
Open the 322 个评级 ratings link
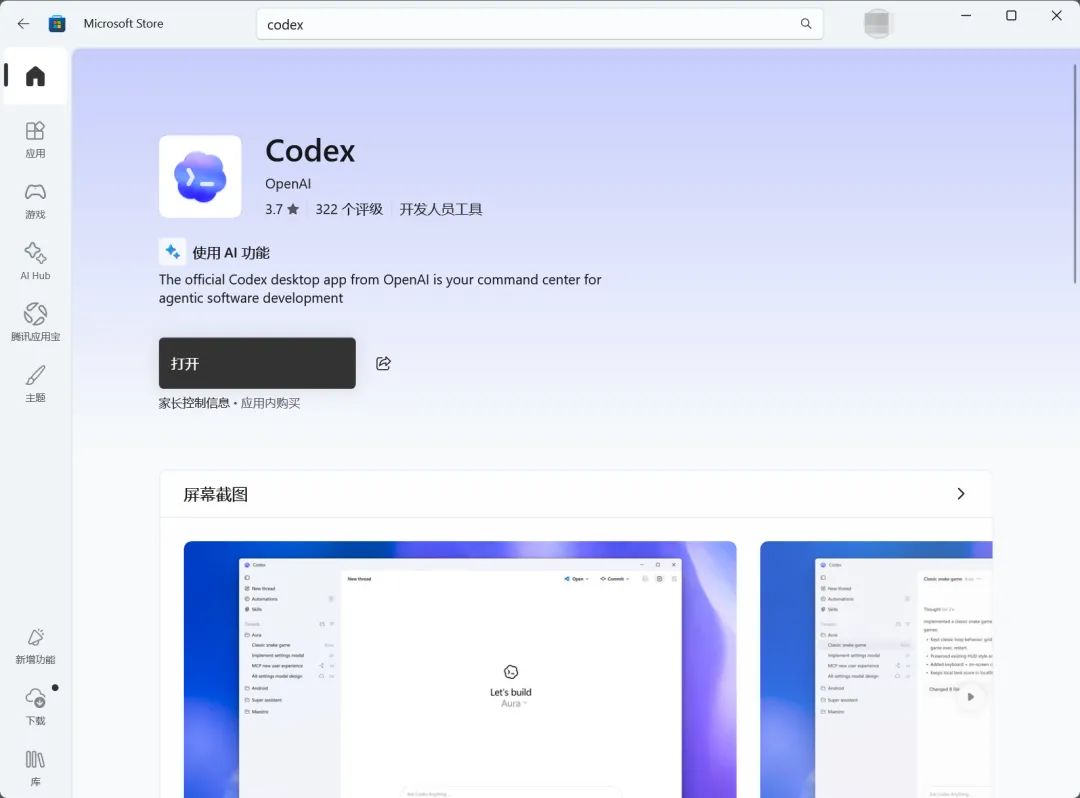(349, 209)
